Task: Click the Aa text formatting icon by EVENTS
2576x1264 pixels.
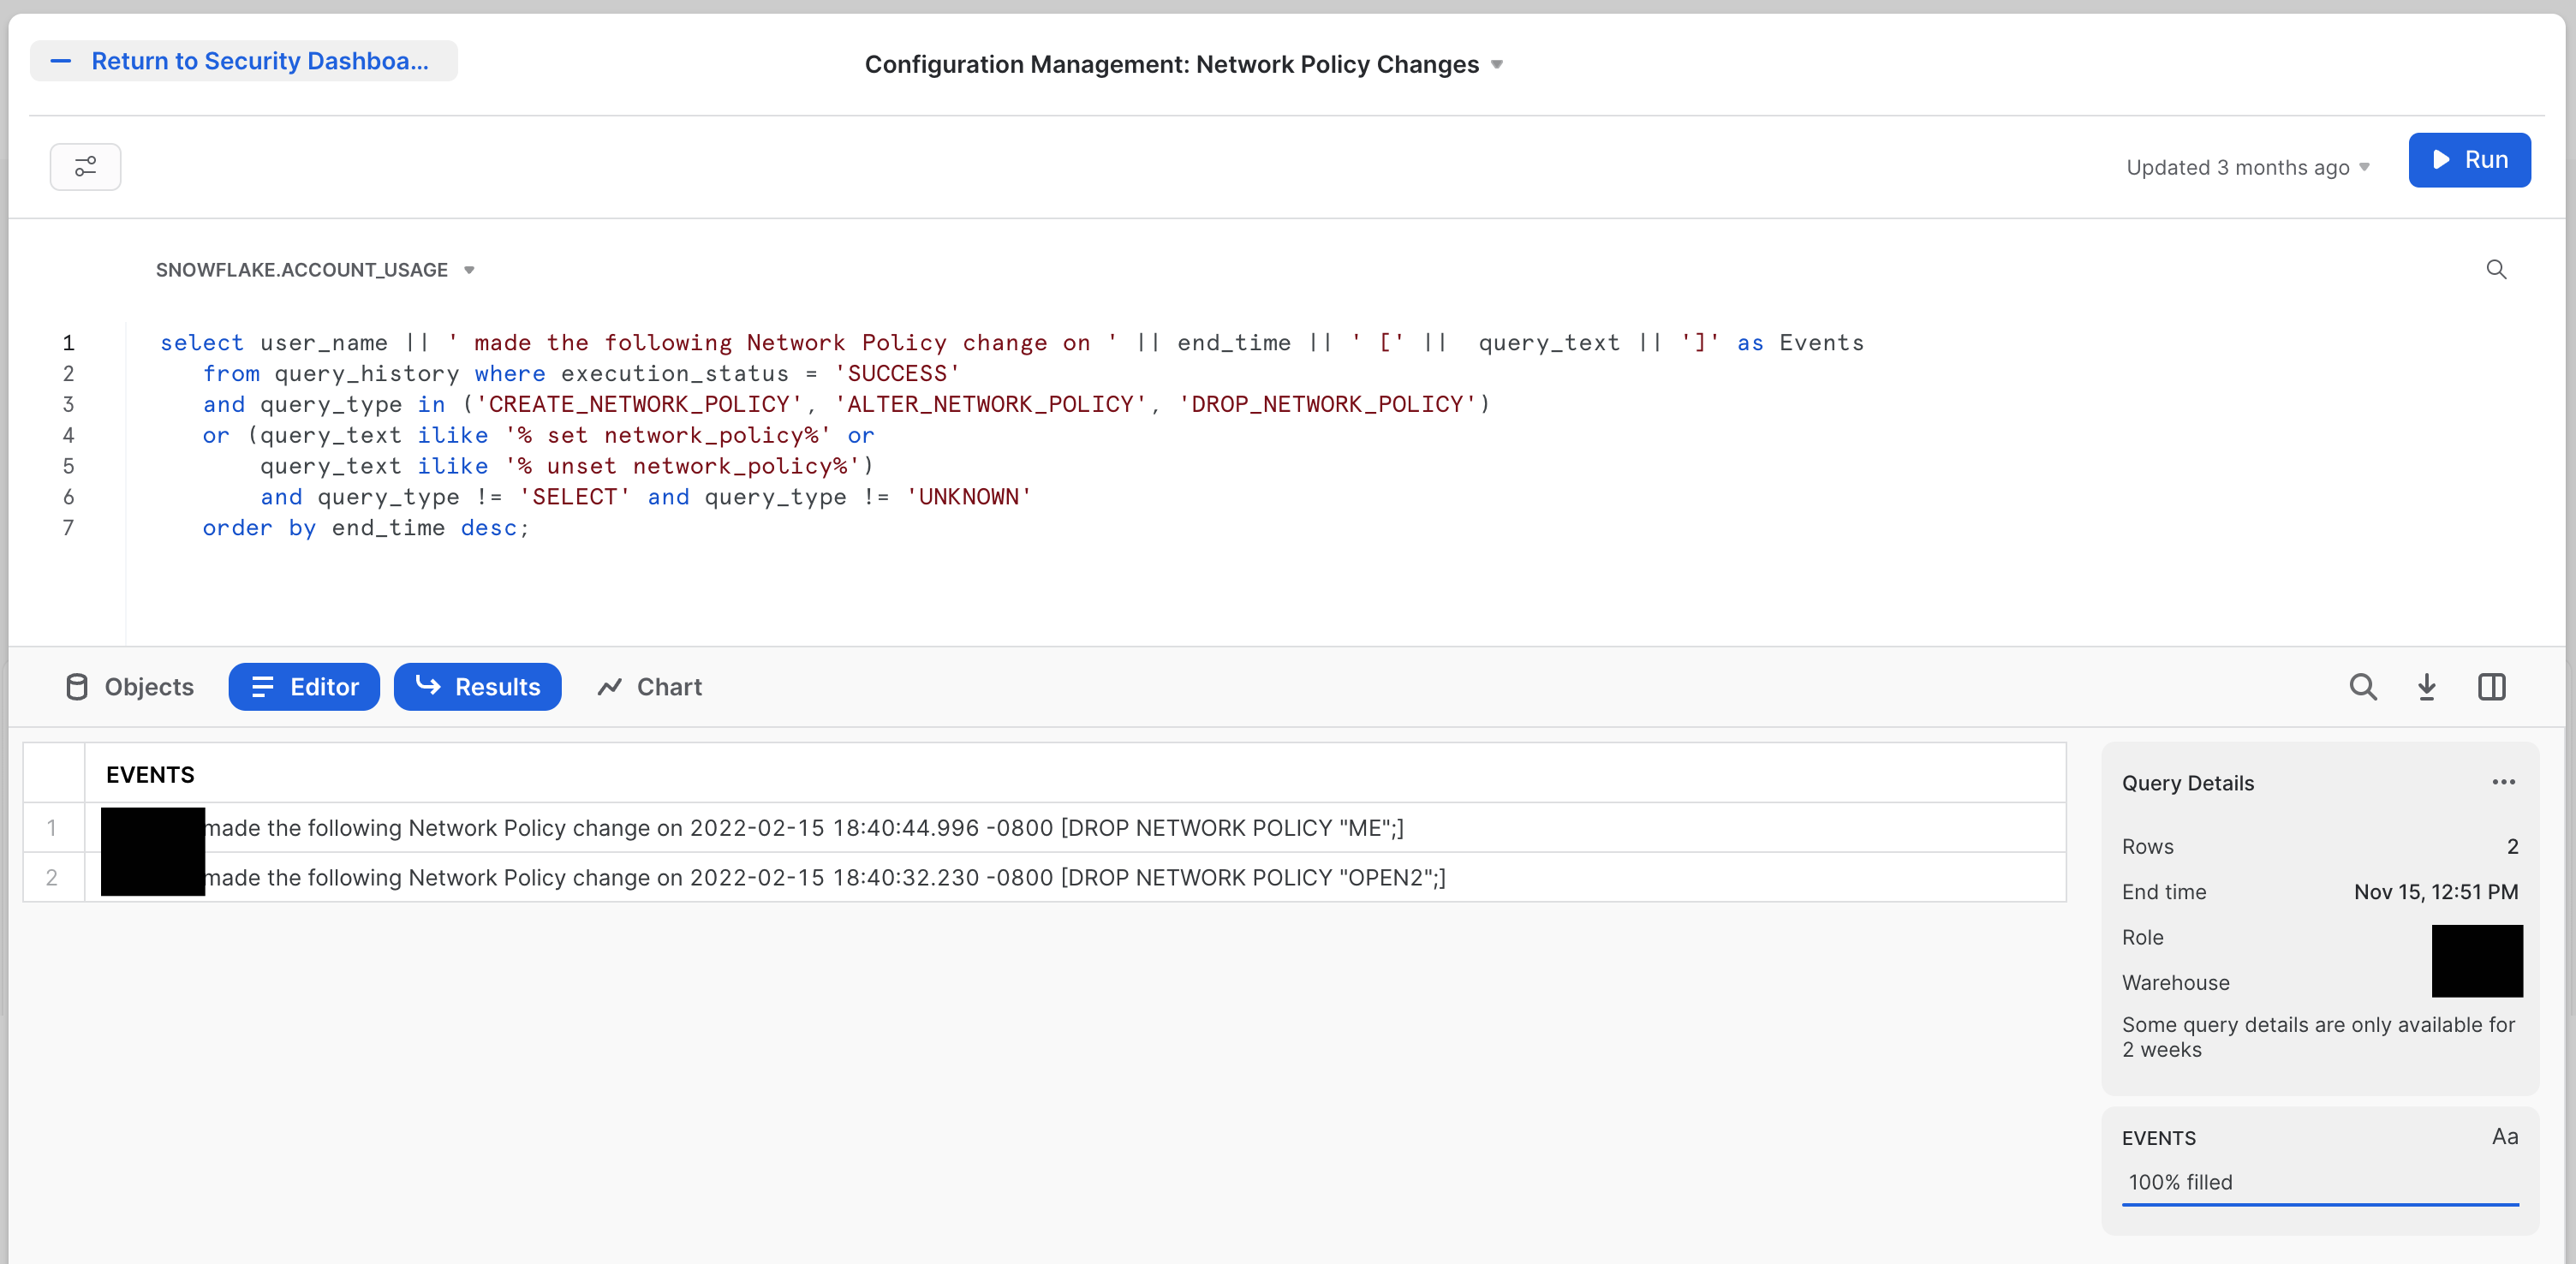Action: [x=2506, y=1137]
